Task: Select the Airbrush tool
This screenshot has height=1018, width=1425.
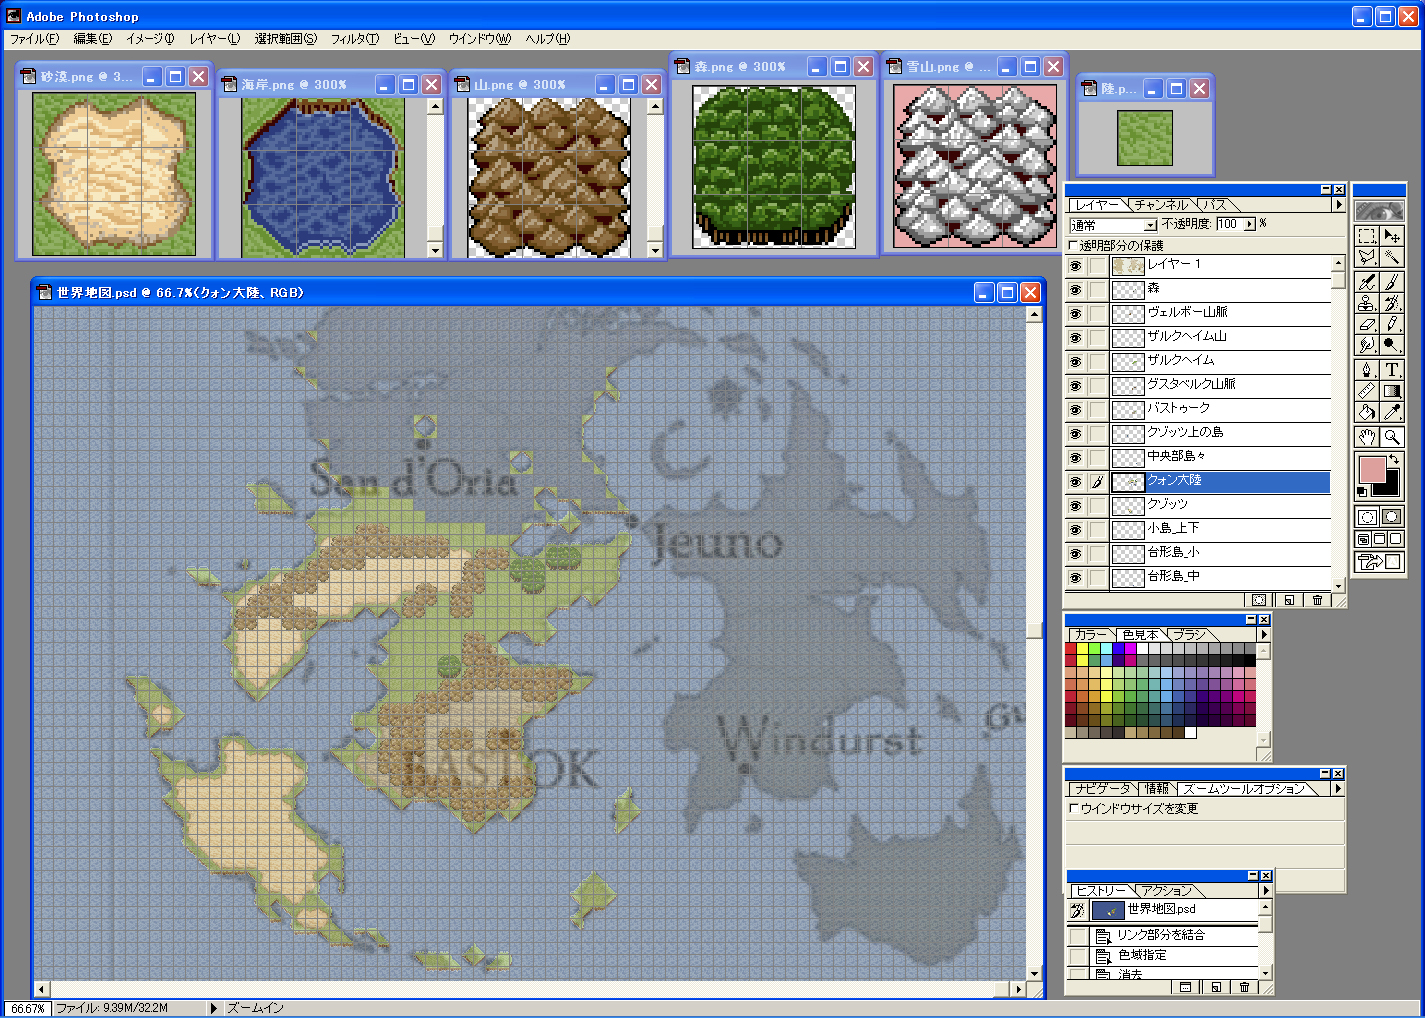Action: point(1367,282)
